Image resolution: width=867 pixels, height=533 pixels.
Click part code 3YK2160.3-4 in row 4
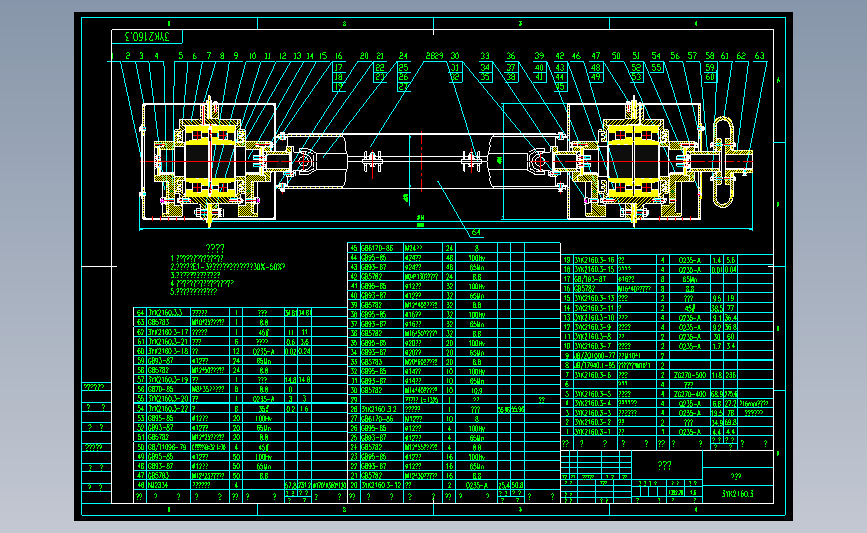point(593,403)
